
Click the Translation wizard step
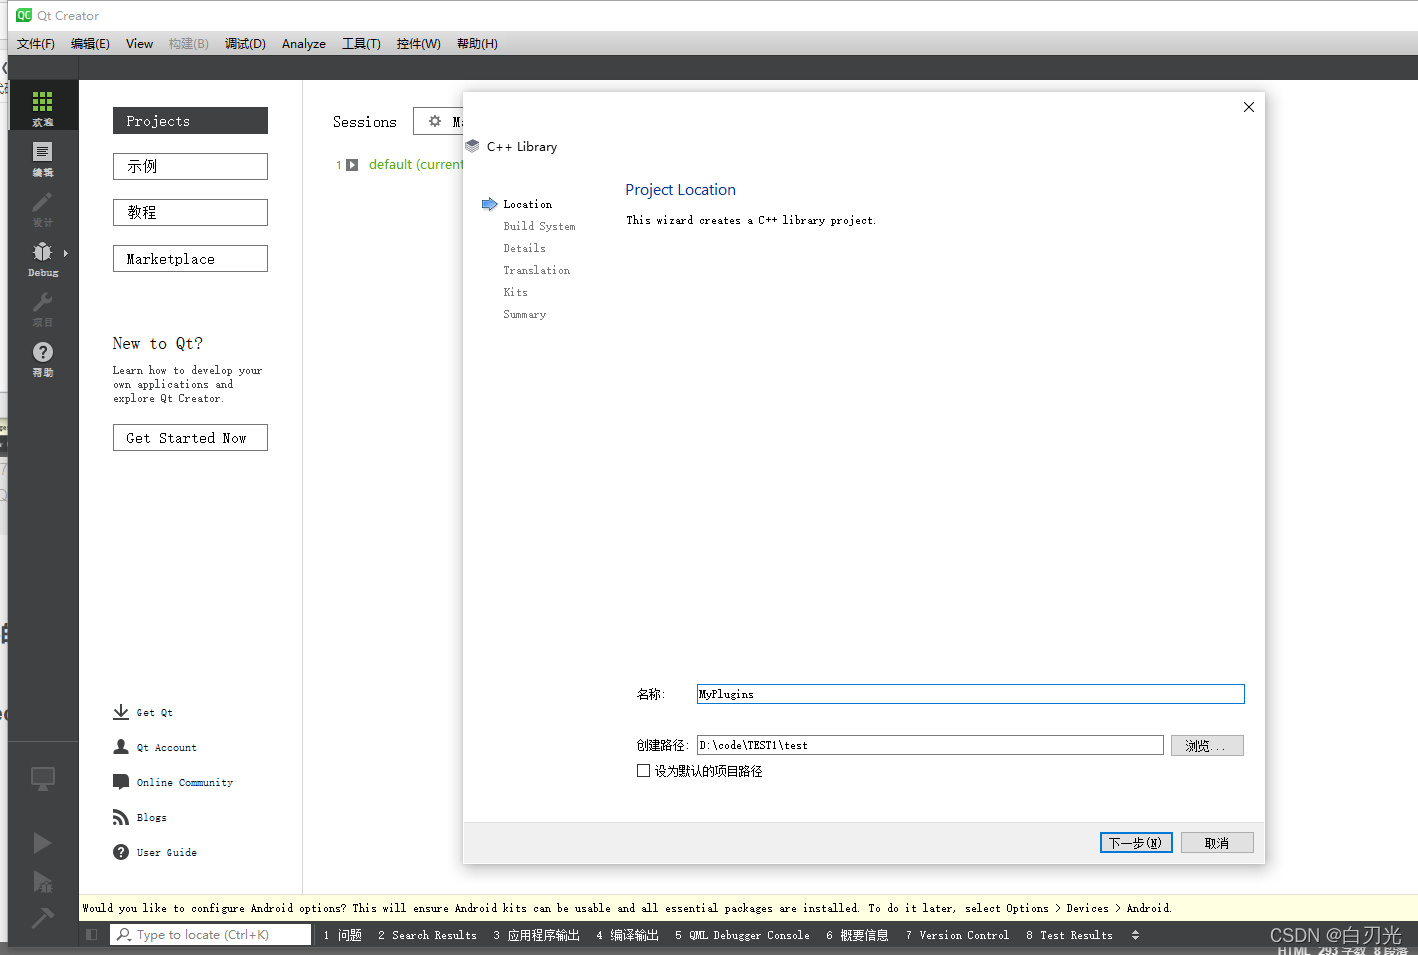pyautogui.click(x=536, y=270)
